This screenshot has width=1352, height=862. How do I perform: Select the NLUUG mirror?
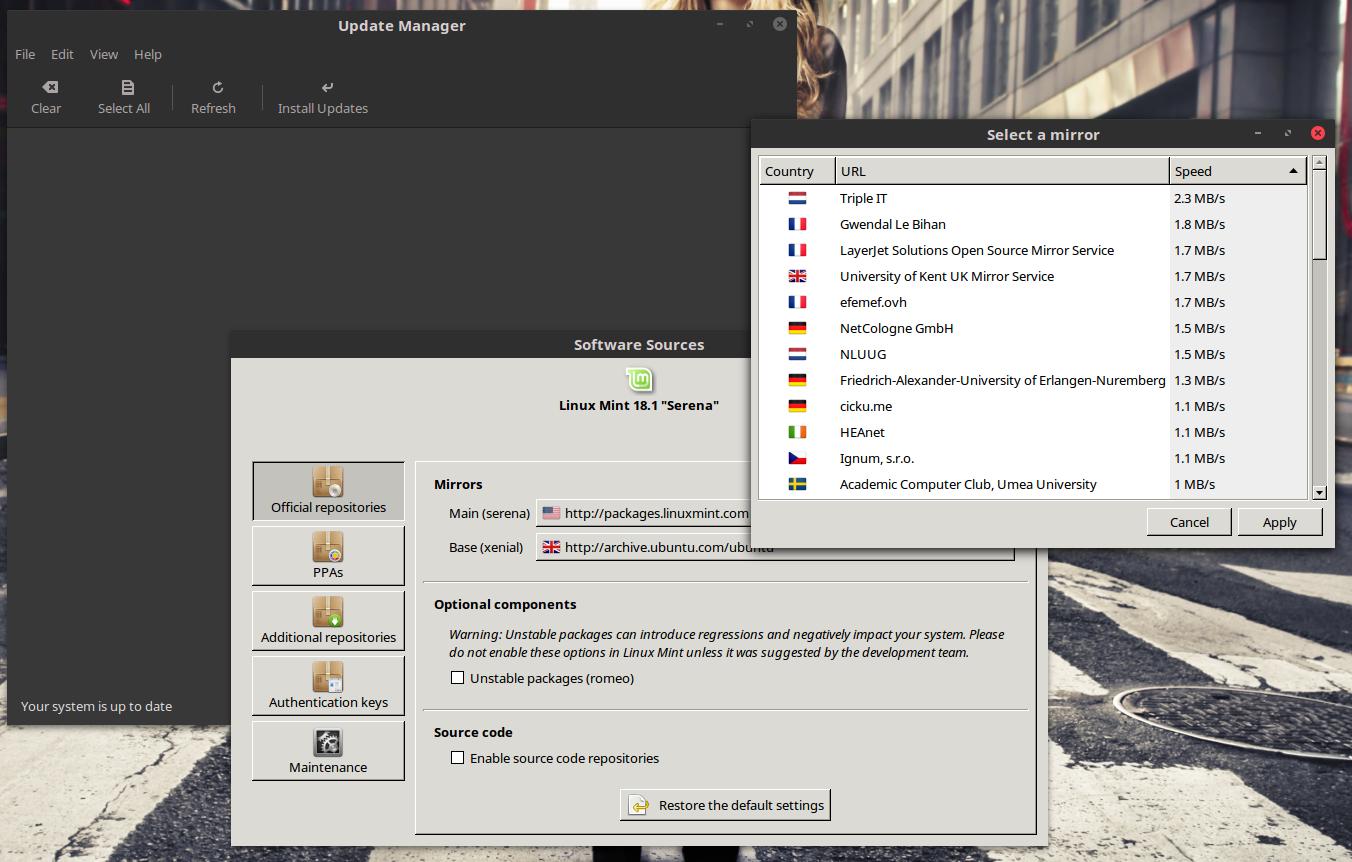pyautogui.click(x=1033, y=354)
